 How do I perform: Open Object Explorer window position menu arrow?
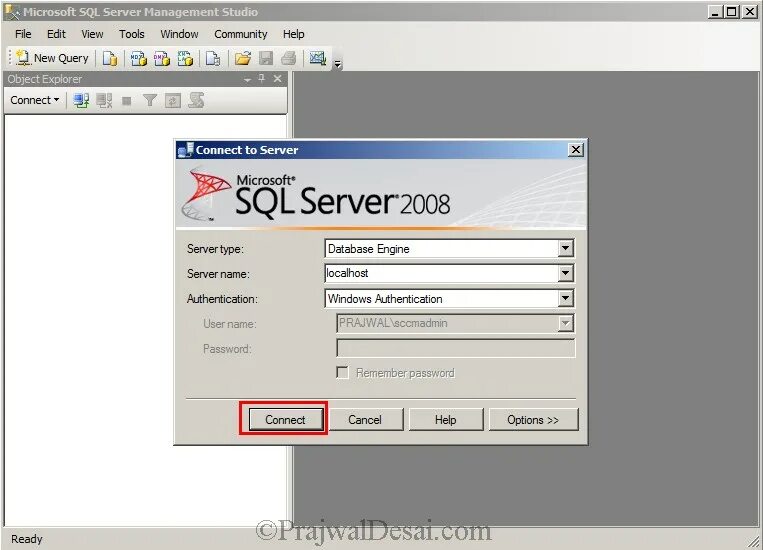pos(248,79)
